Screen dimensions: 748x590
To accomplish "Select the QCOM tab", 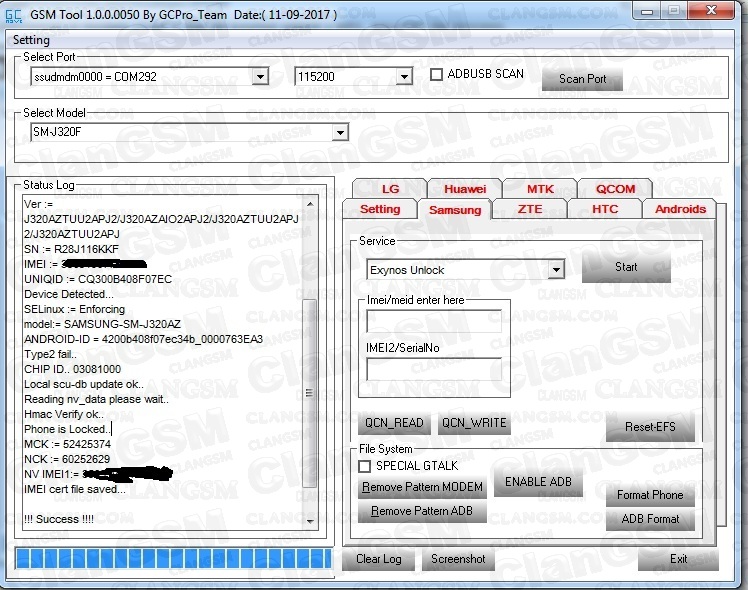I will tap(616, 189).
